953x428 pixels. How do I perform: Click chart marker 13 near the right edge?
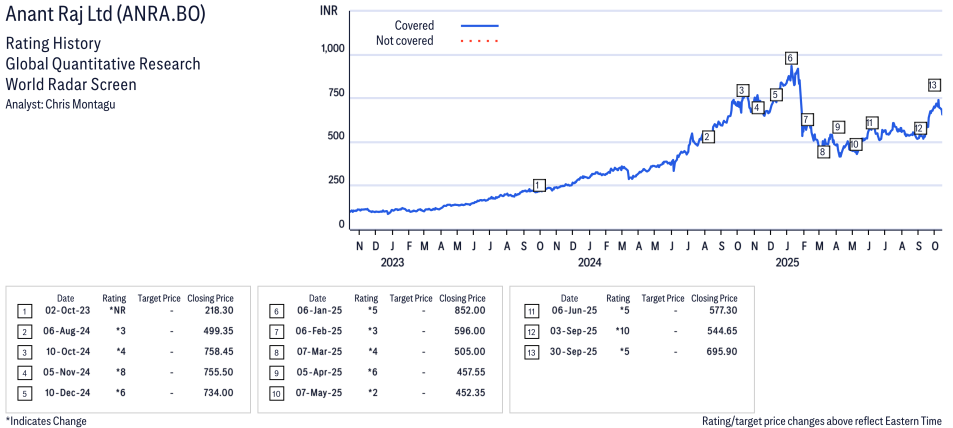pos(933,85)
